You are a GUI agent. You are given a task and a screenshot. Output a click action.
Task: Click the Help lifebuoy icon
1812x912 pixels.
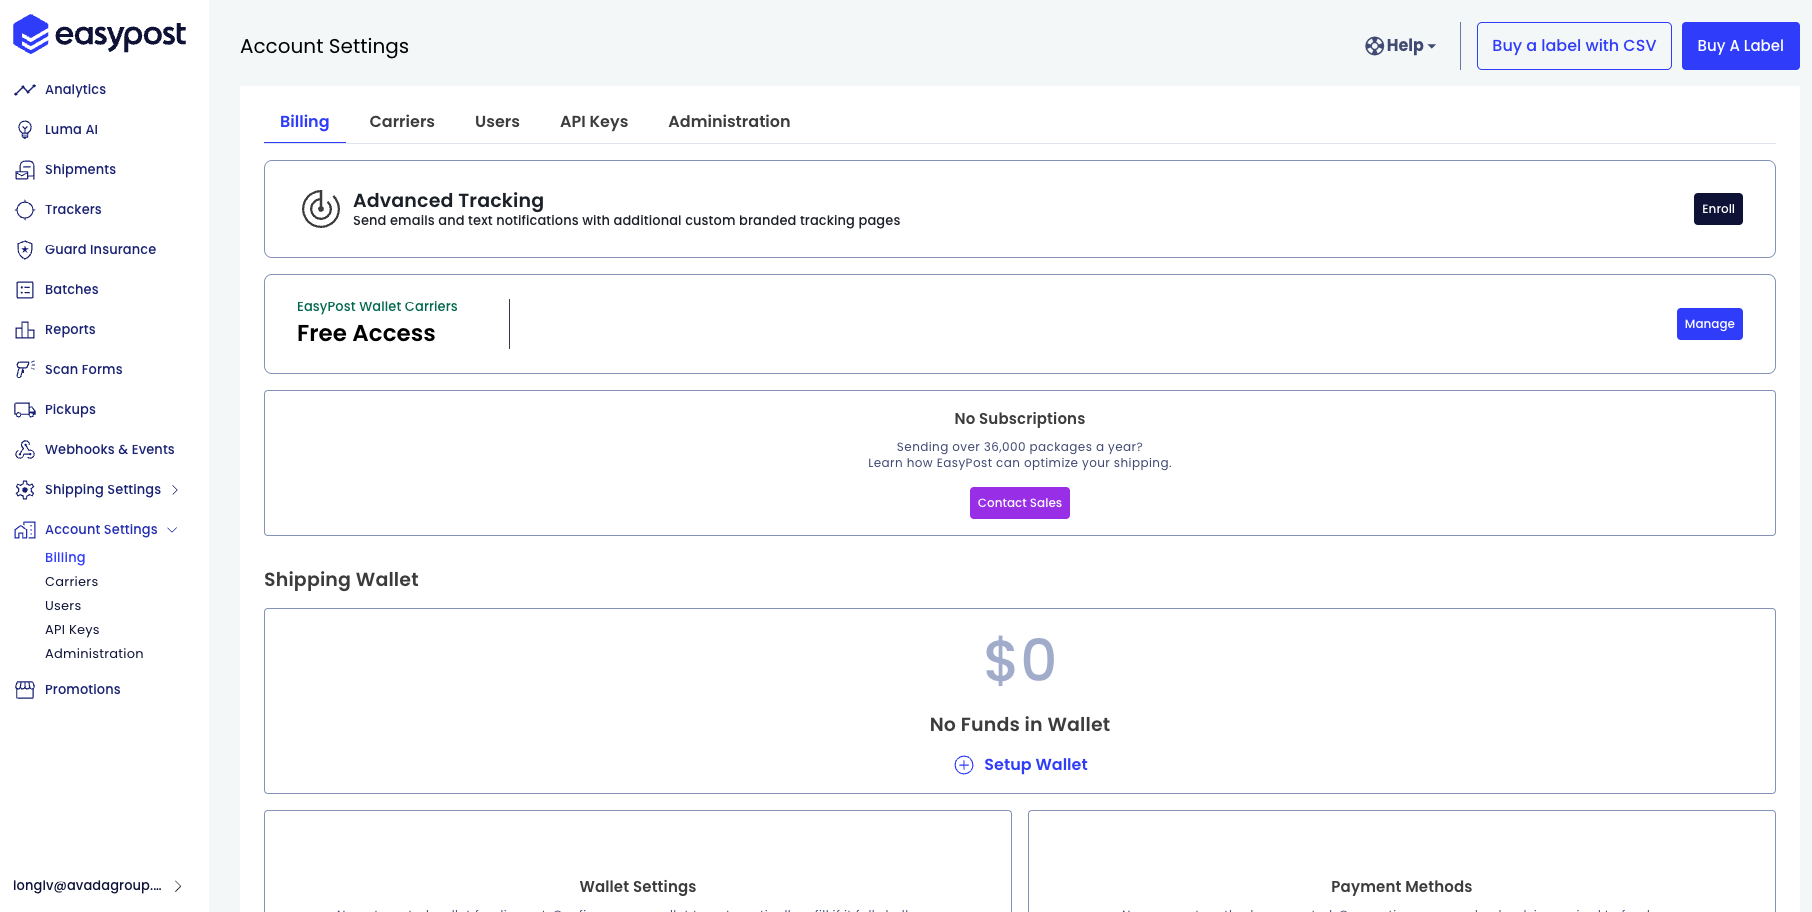pos(1374,46)
